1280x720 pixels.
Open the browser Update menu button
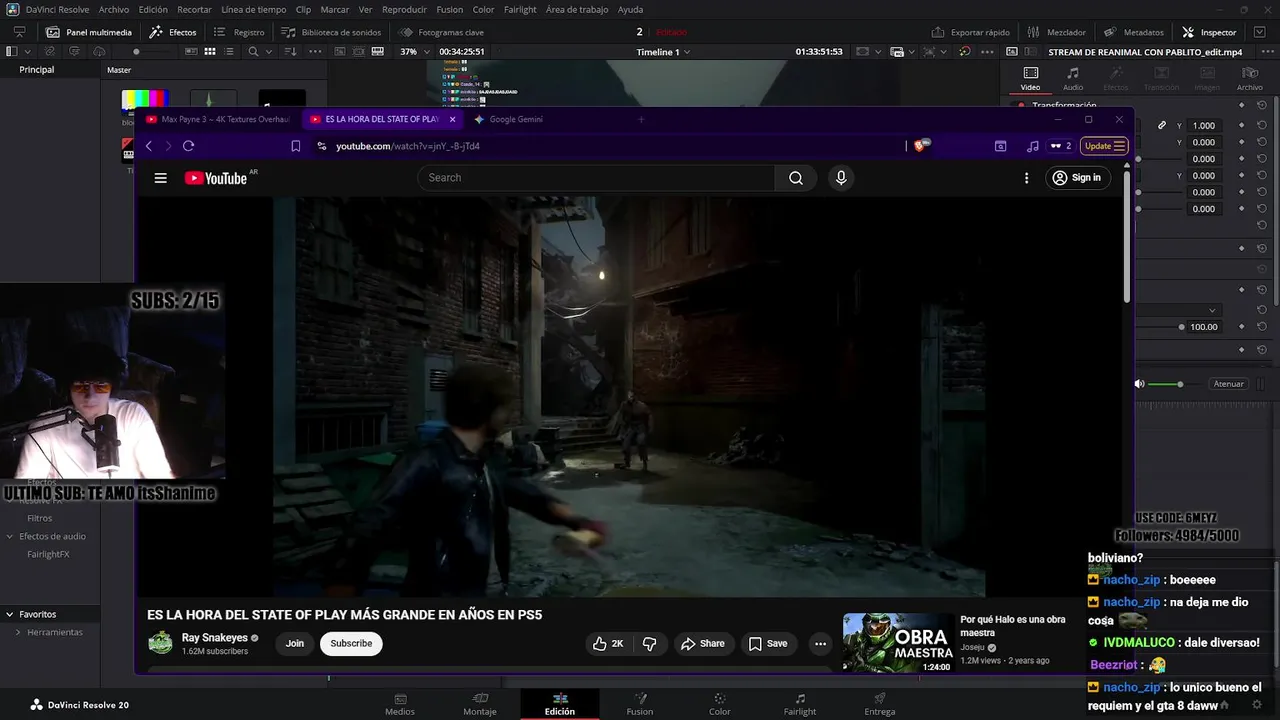click(1105, 146)
